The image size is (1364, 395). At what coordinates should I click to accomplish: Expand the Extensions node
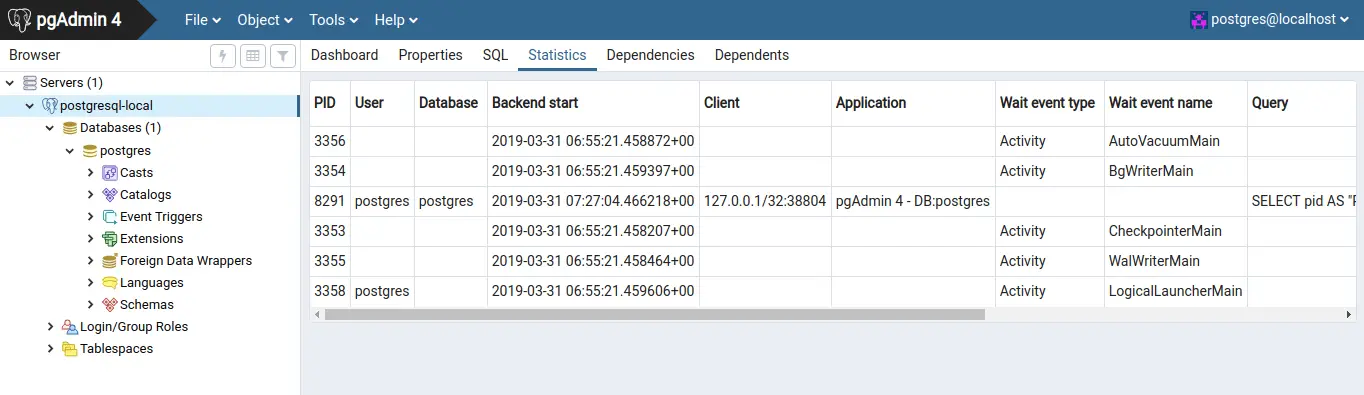pyautogui.click(x=90, y=239)
